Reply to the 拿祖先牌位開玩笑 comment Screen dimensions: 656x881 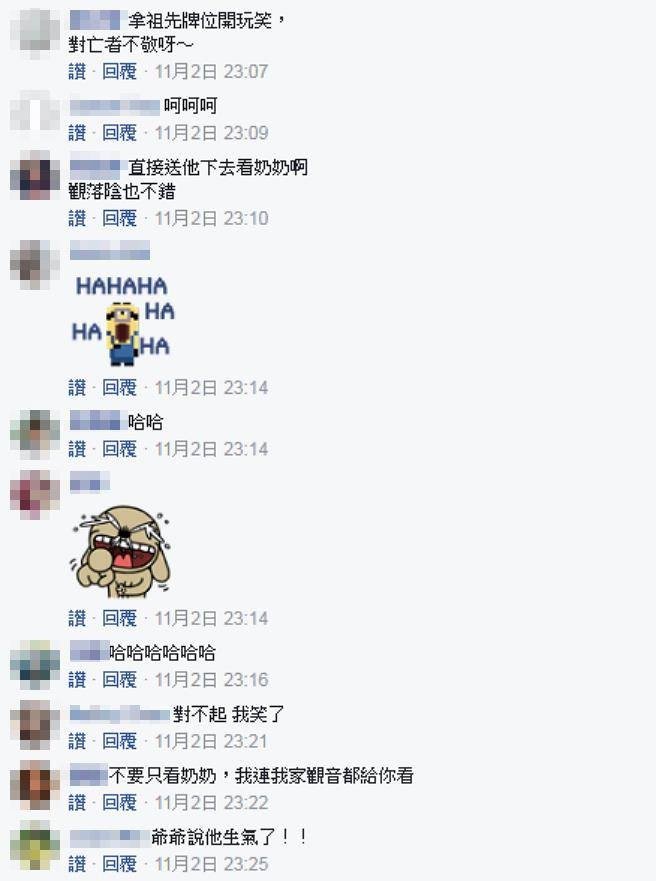(x=119, y=71)
